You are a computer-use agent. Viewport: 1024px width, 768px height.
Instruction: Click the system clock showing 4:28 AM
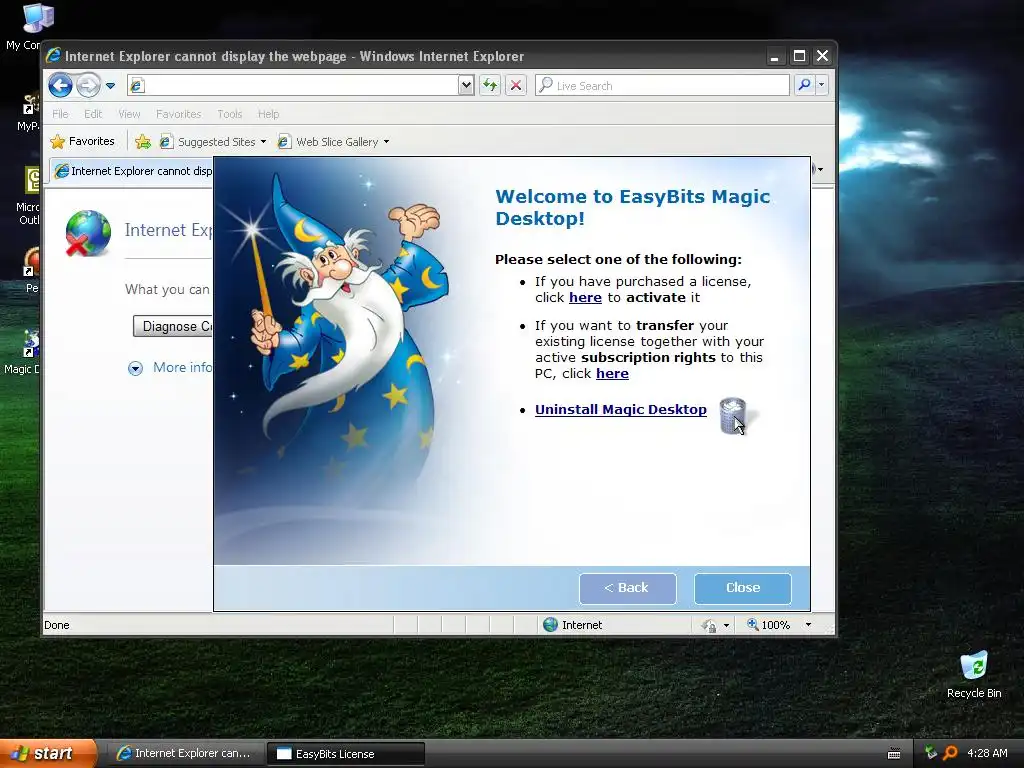pos(987,753)
